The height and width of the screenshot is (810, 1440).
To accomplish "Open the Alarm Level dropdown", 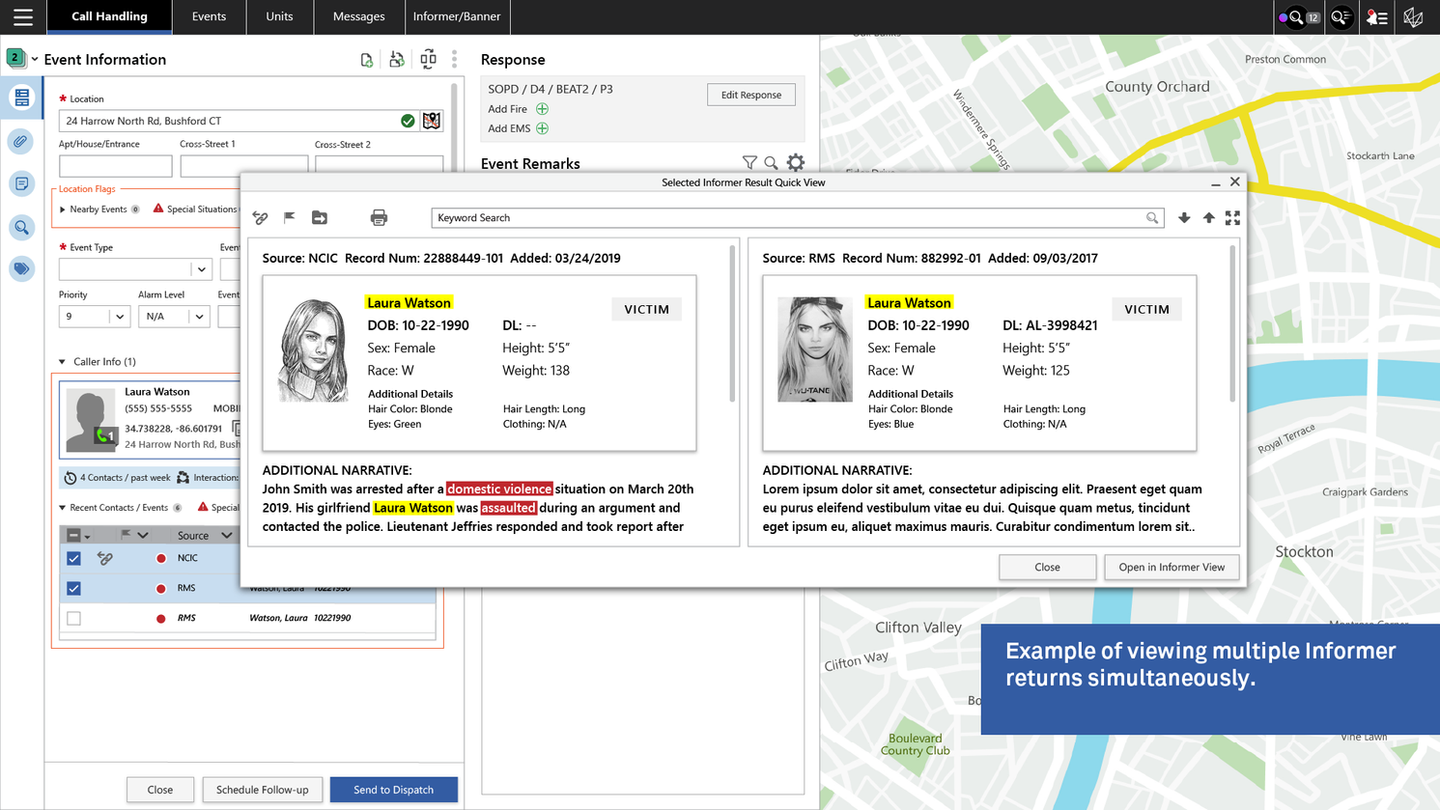I will 172,316.
